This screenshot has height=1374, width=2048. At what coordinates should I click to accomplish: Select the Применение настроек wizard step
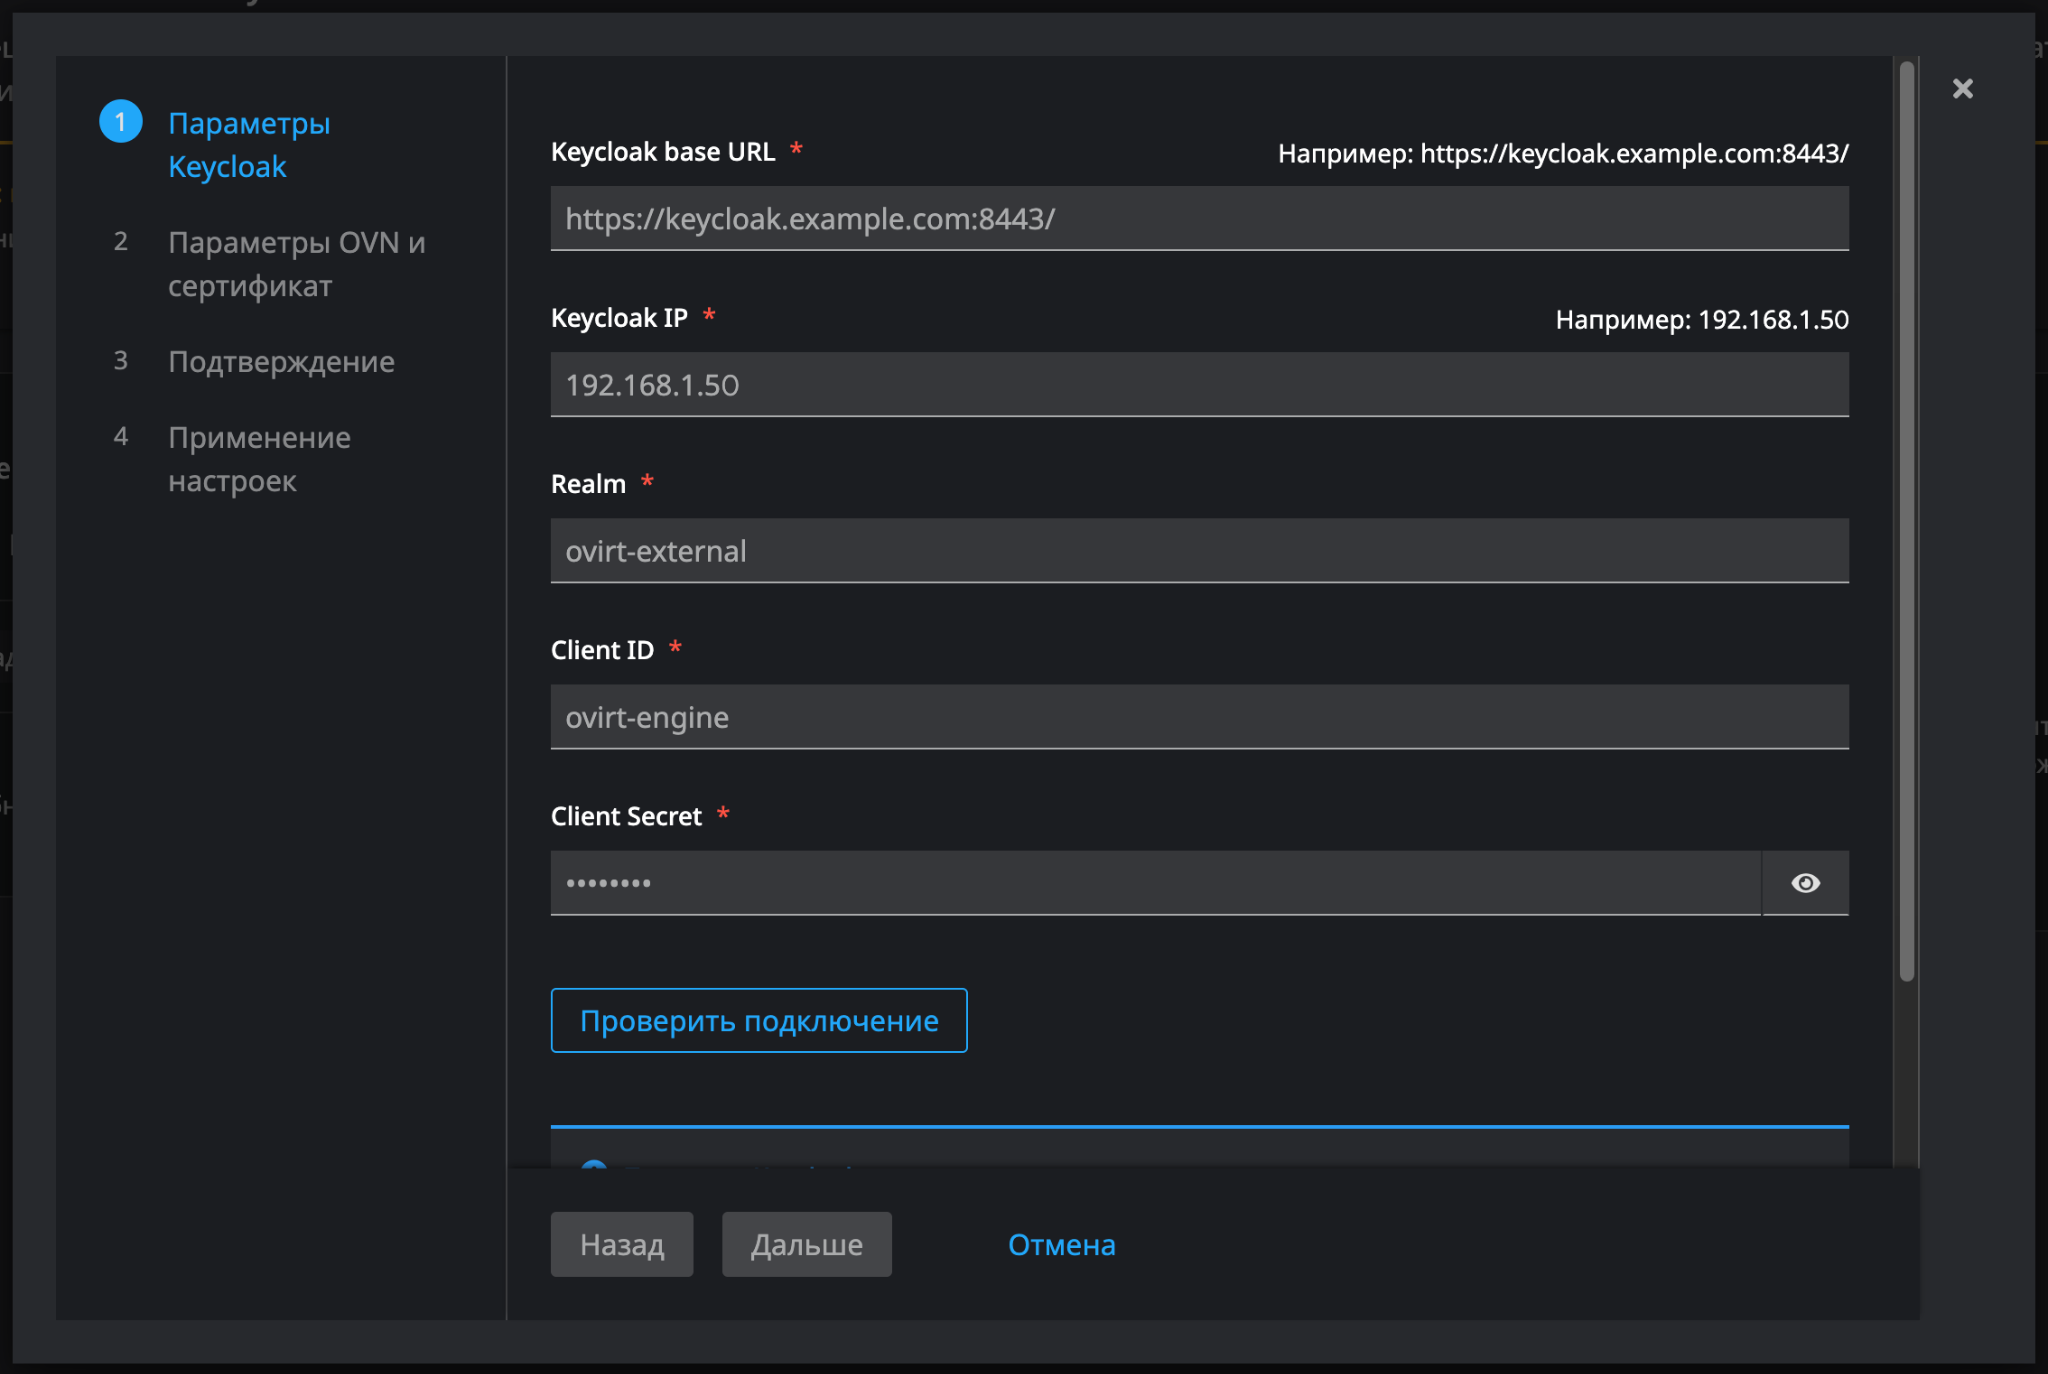(x=259, y=459)
